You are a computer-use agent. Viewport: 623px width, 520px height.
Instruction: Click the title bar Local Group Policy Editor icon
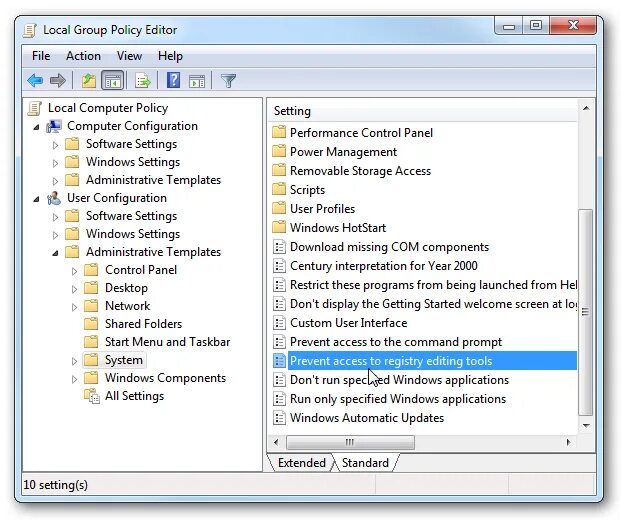(x=30, y=30)
